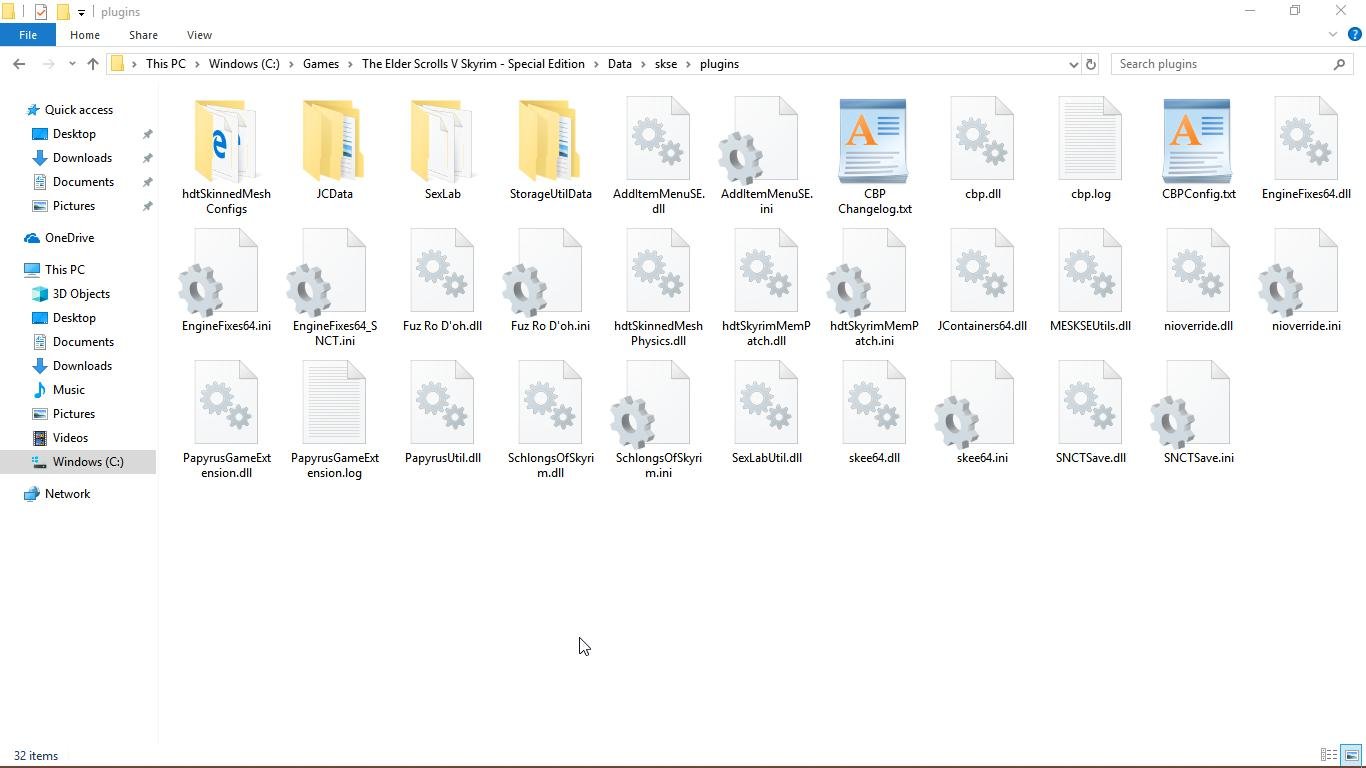Select the PapyrusUtil.dll file icon
Screen dimensions: 1366x768
pos(442,404)
